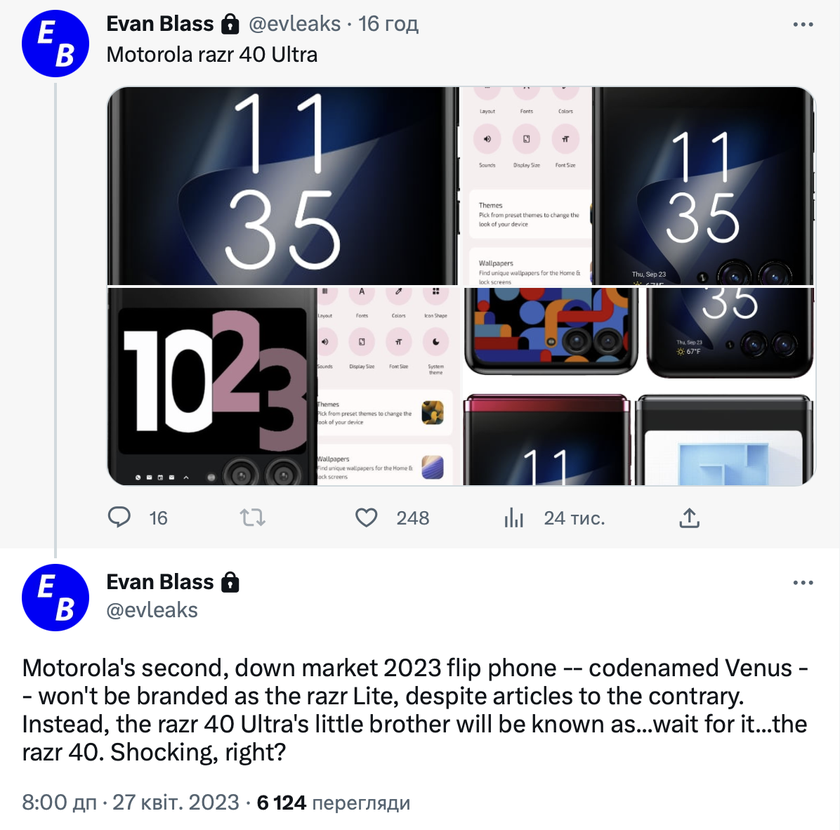Click the share icon on first tweet
Viewport: 840px width, 830px height.
coord(689,517)
